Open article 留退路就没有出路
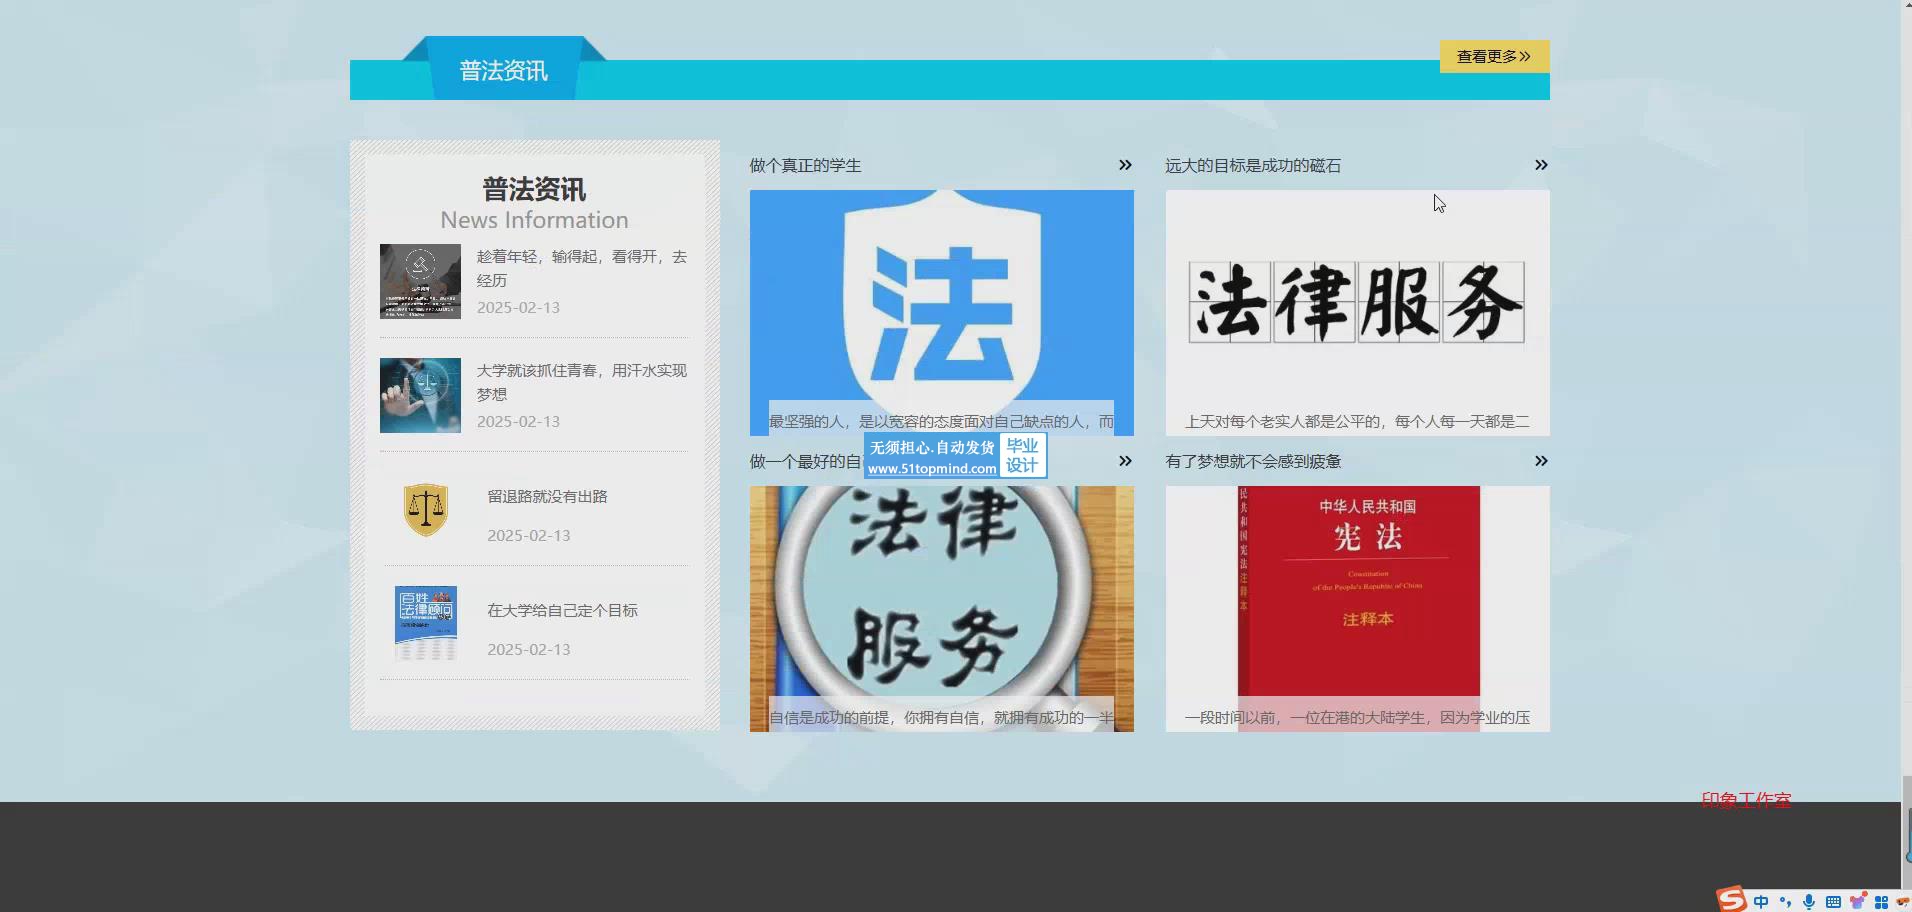 pyautogui.click(x=547, y=497)
